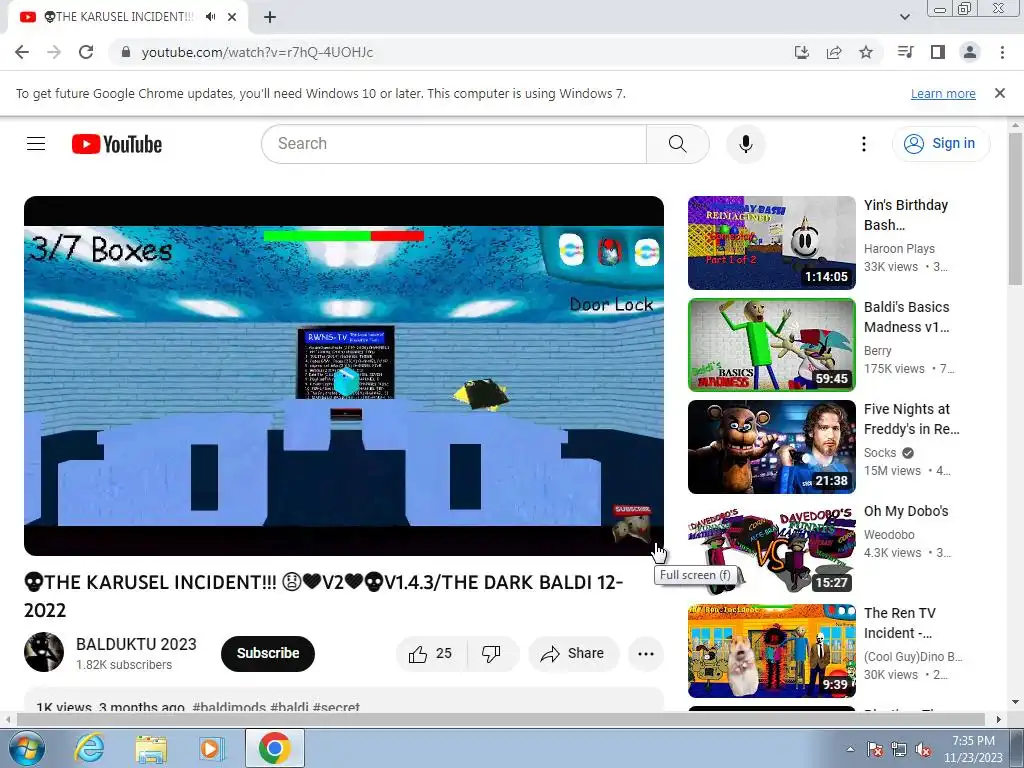Image resolution: width=1024 pixels, height=768 pixels.
Task: Click the horizontal page scrollbar
Action: coord(500,720)
